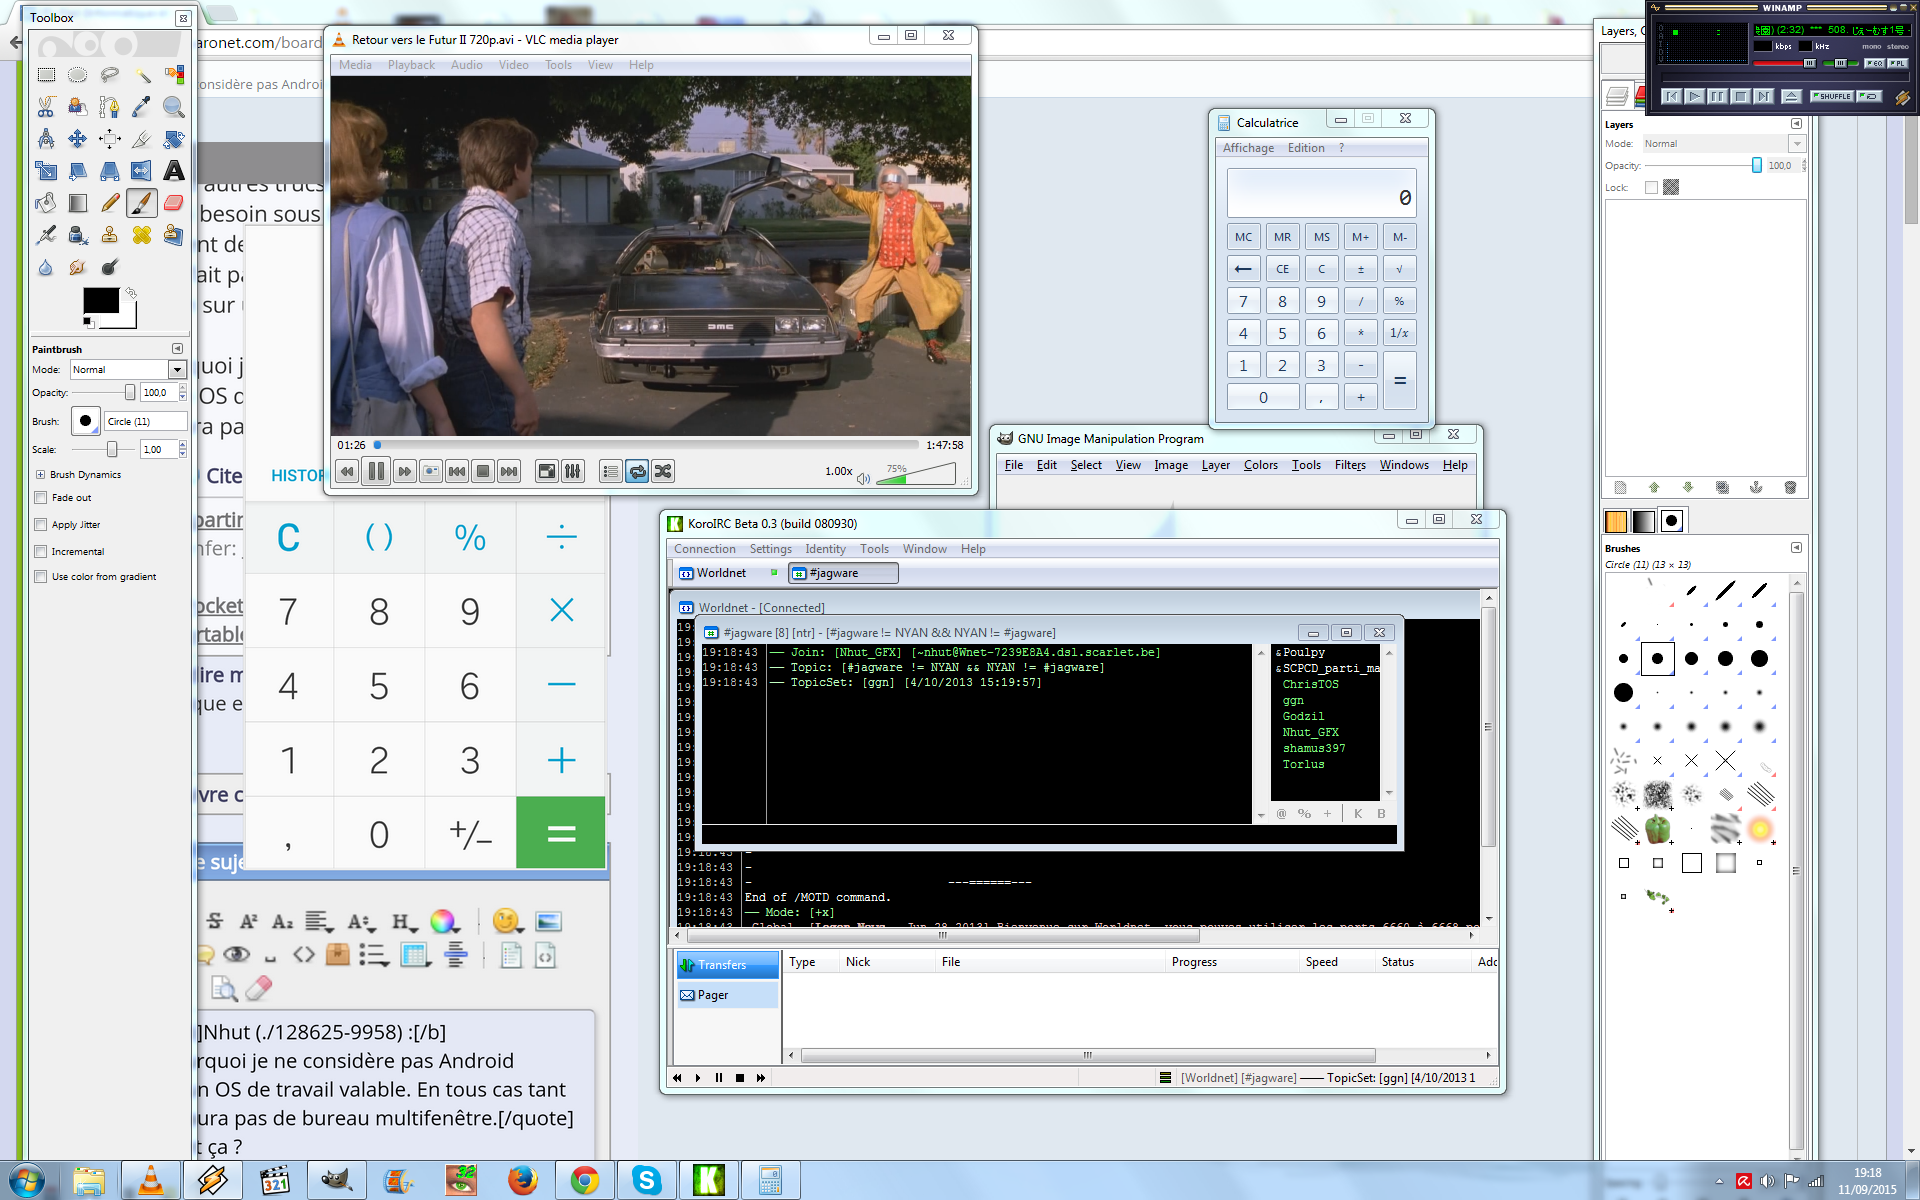This screenshot has width=1920, height=1200.
Task: Switch to #jagware channel tab
Action: coord(842,573)
